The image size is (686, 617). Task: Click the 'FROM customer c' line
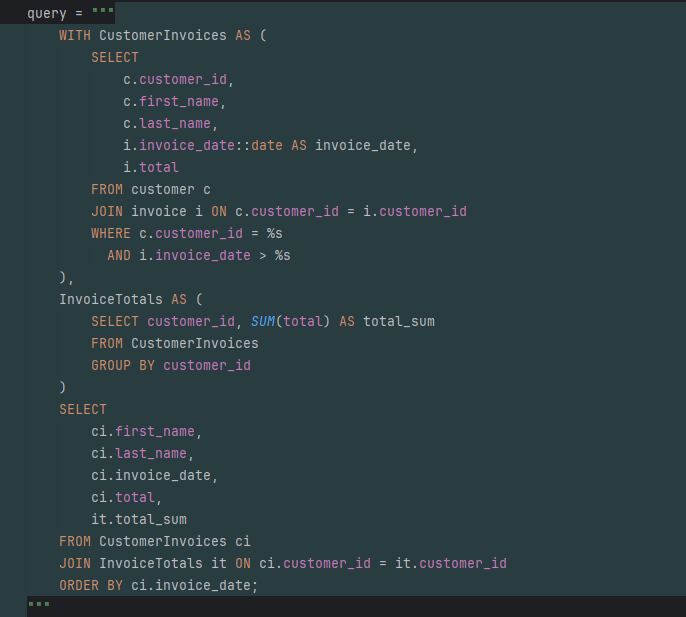[x=150, y=189]
